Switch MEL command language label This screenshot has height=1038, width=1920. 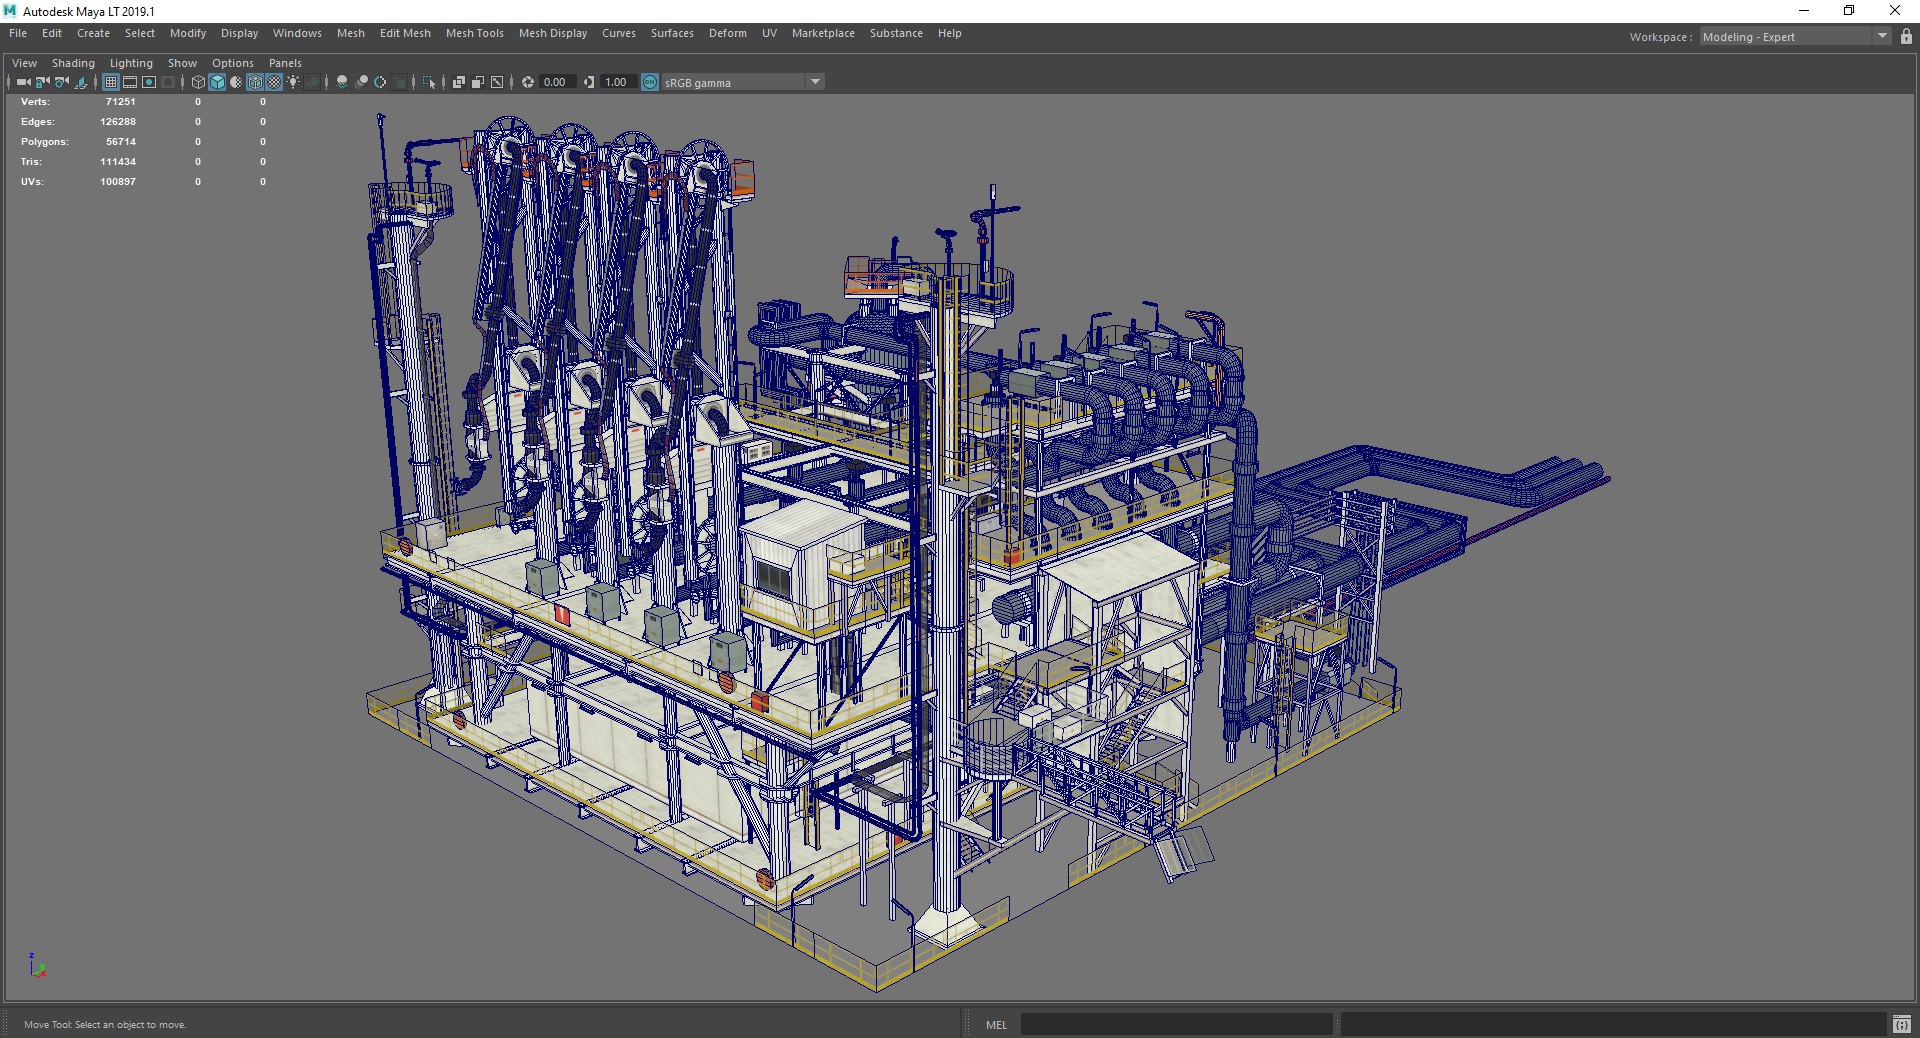pyautogui.click(x=996, y=1024)
